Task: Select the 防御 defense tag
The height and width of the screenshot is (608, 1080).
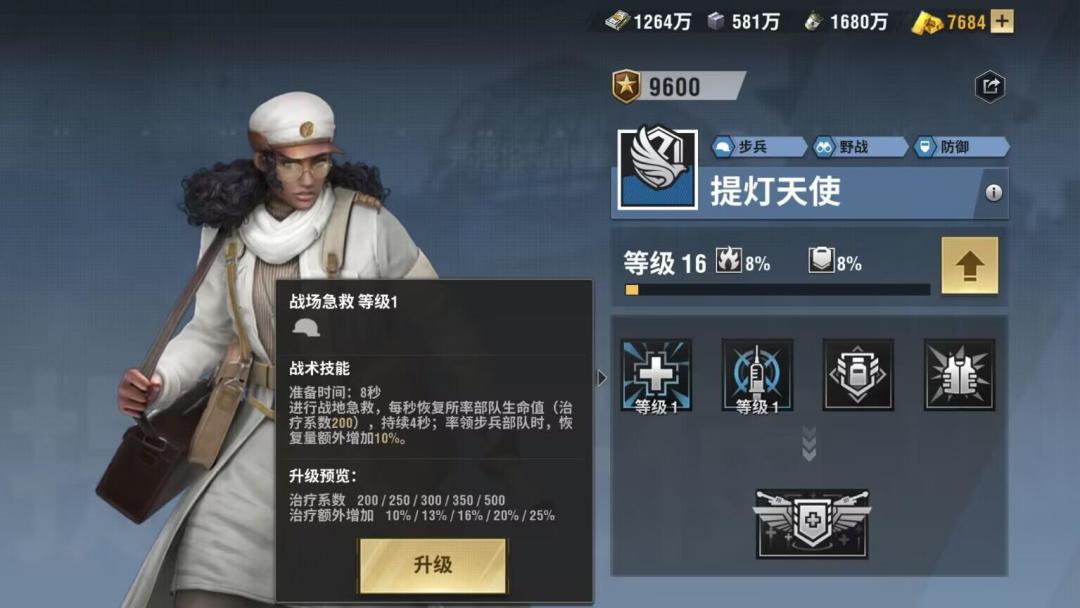Action: coord(961,147)
